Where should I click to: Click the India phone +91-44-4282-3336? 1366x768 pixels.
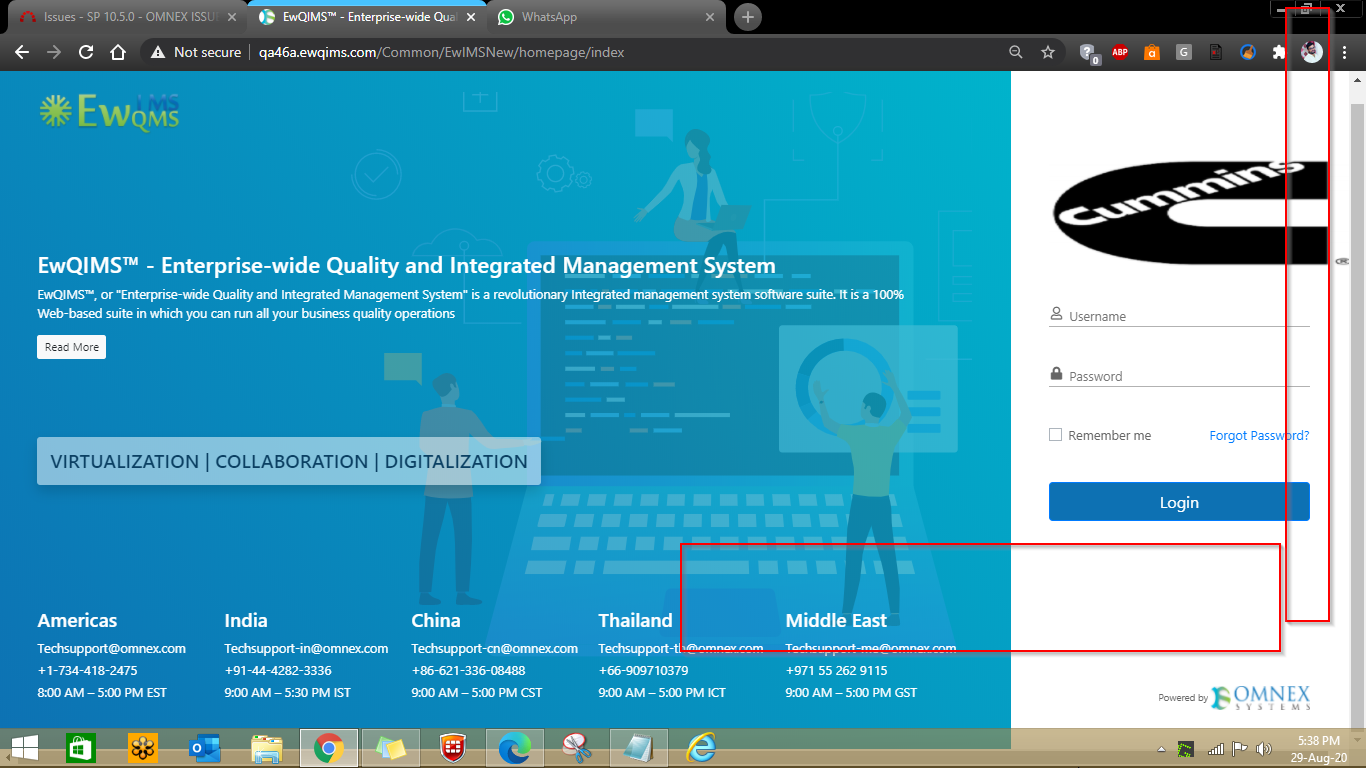278,670
